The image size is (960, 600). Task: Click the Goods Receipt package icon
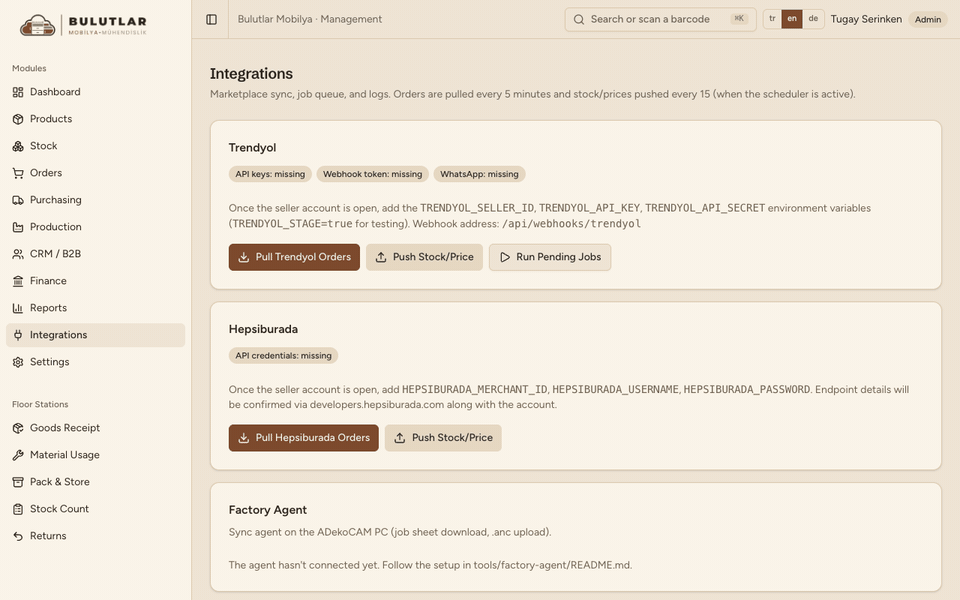pyautogui.click(x=18, y=428)
